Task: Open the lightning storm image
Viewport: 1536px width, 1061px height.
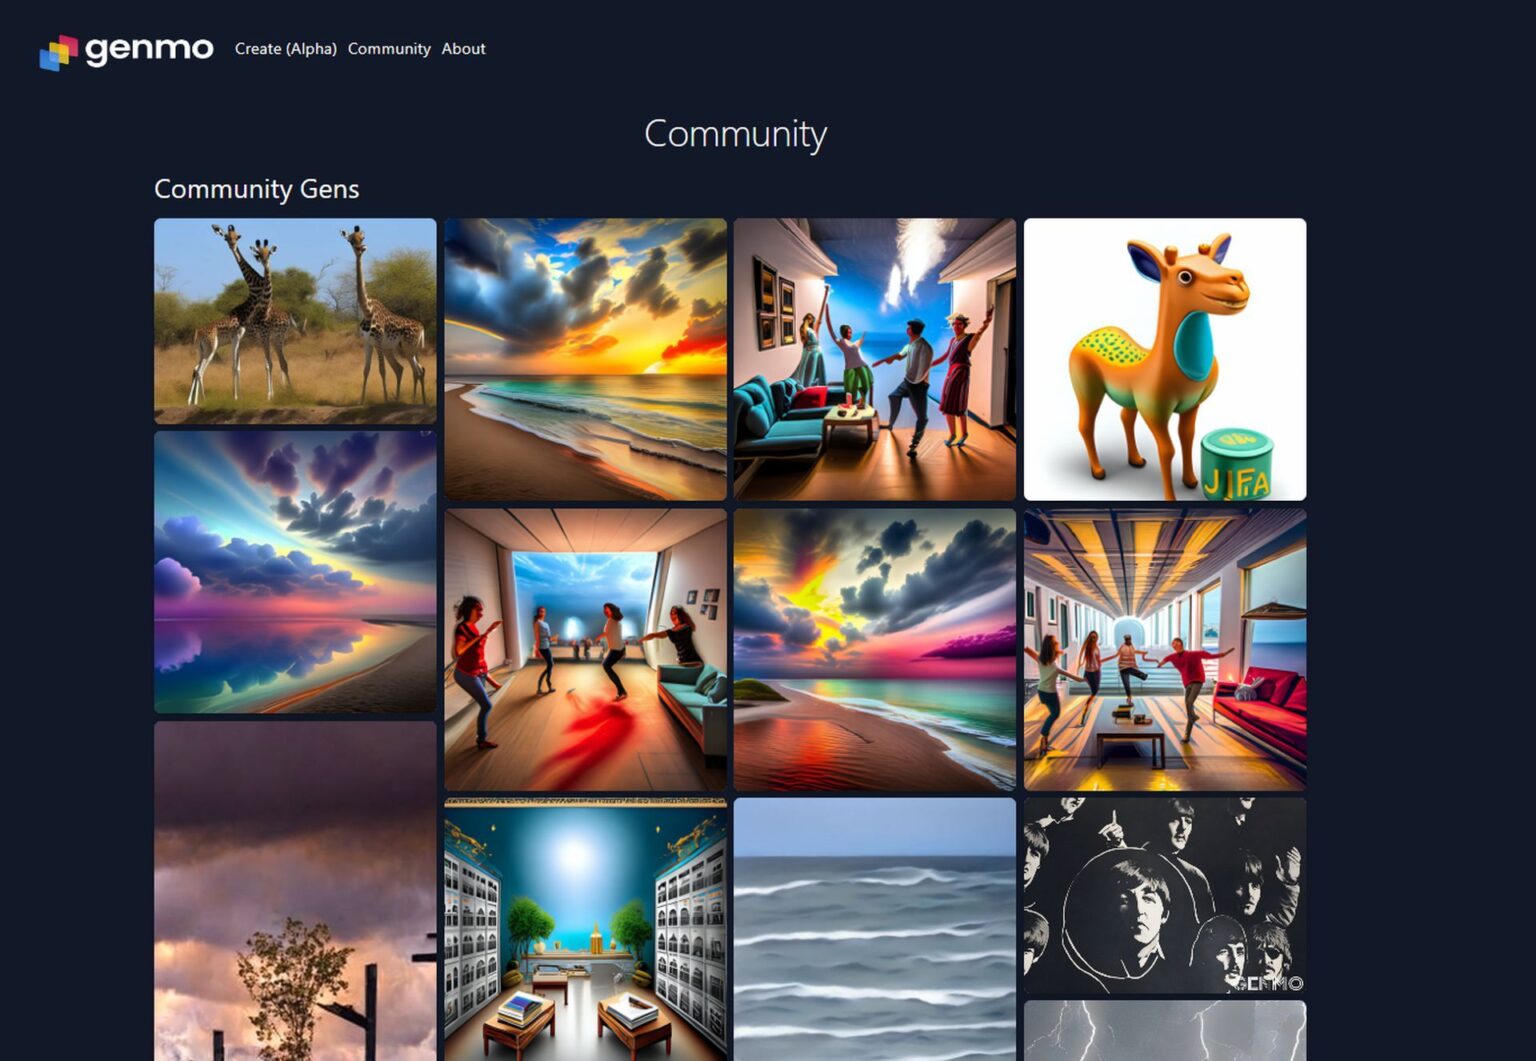Action: click(x=1164, y=1030)
